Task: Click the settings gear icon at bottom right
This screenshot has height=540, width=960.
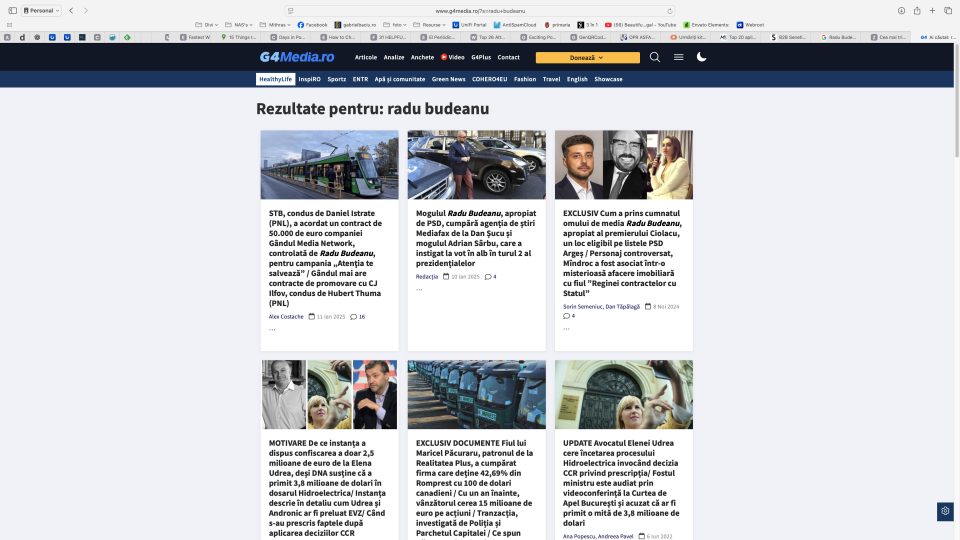Action: [x=944, y=511]
